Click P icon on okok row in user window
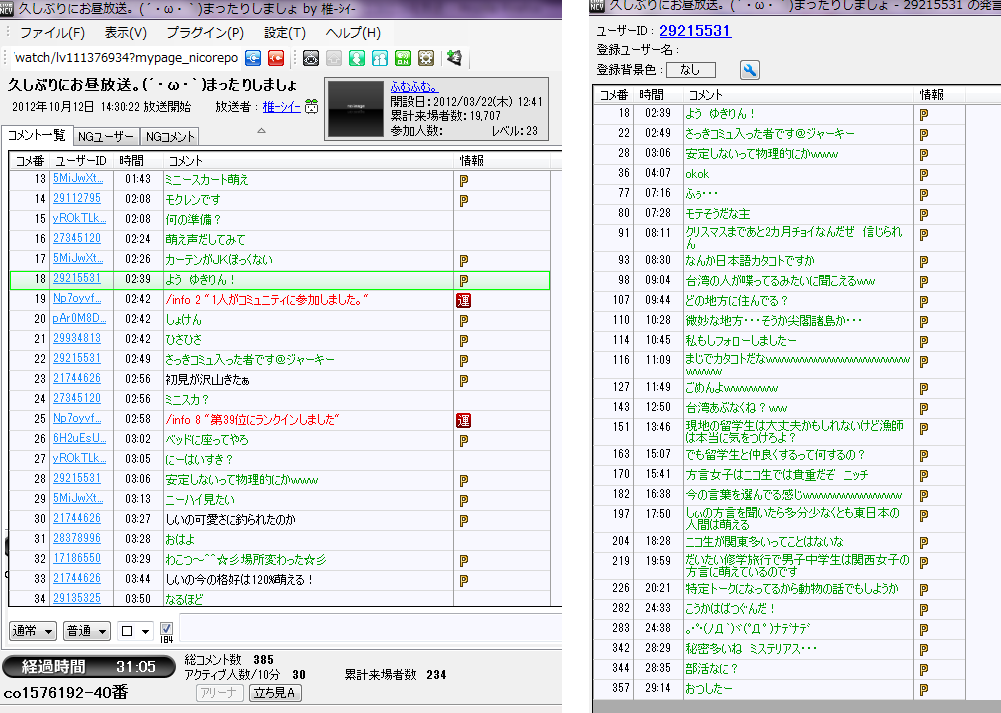Viewport: 1001px width, 713px height. pyautogui.click(x=924, y=174)
